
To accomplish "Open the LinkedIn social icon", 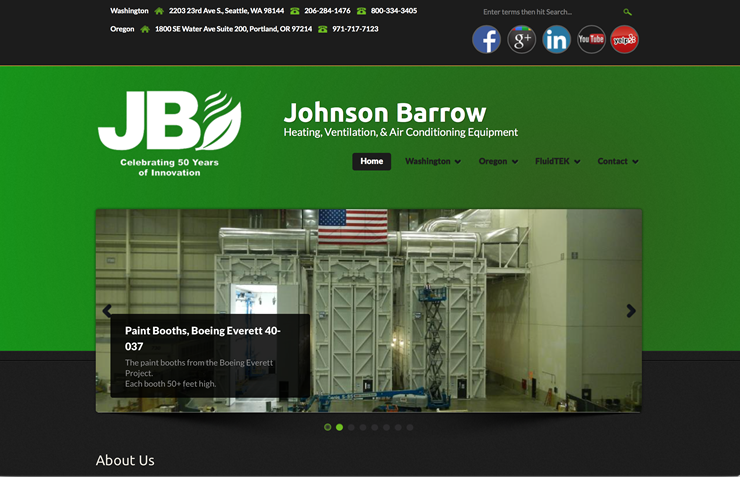I will [x=556, y=40].
